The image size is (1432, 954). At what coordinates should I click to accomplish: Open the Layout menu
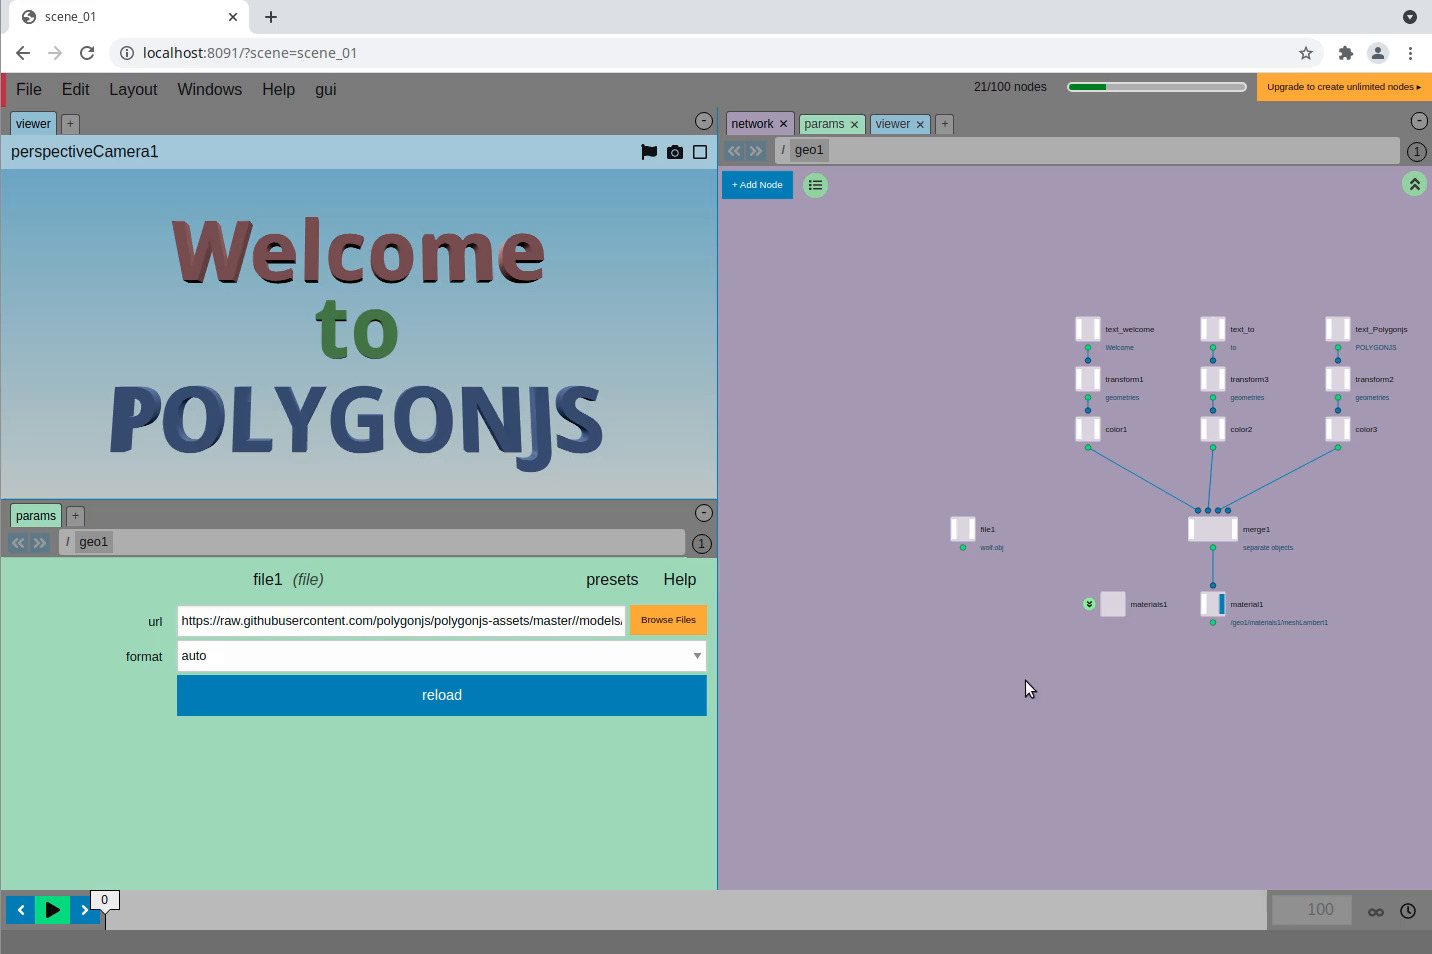(133, 89)
